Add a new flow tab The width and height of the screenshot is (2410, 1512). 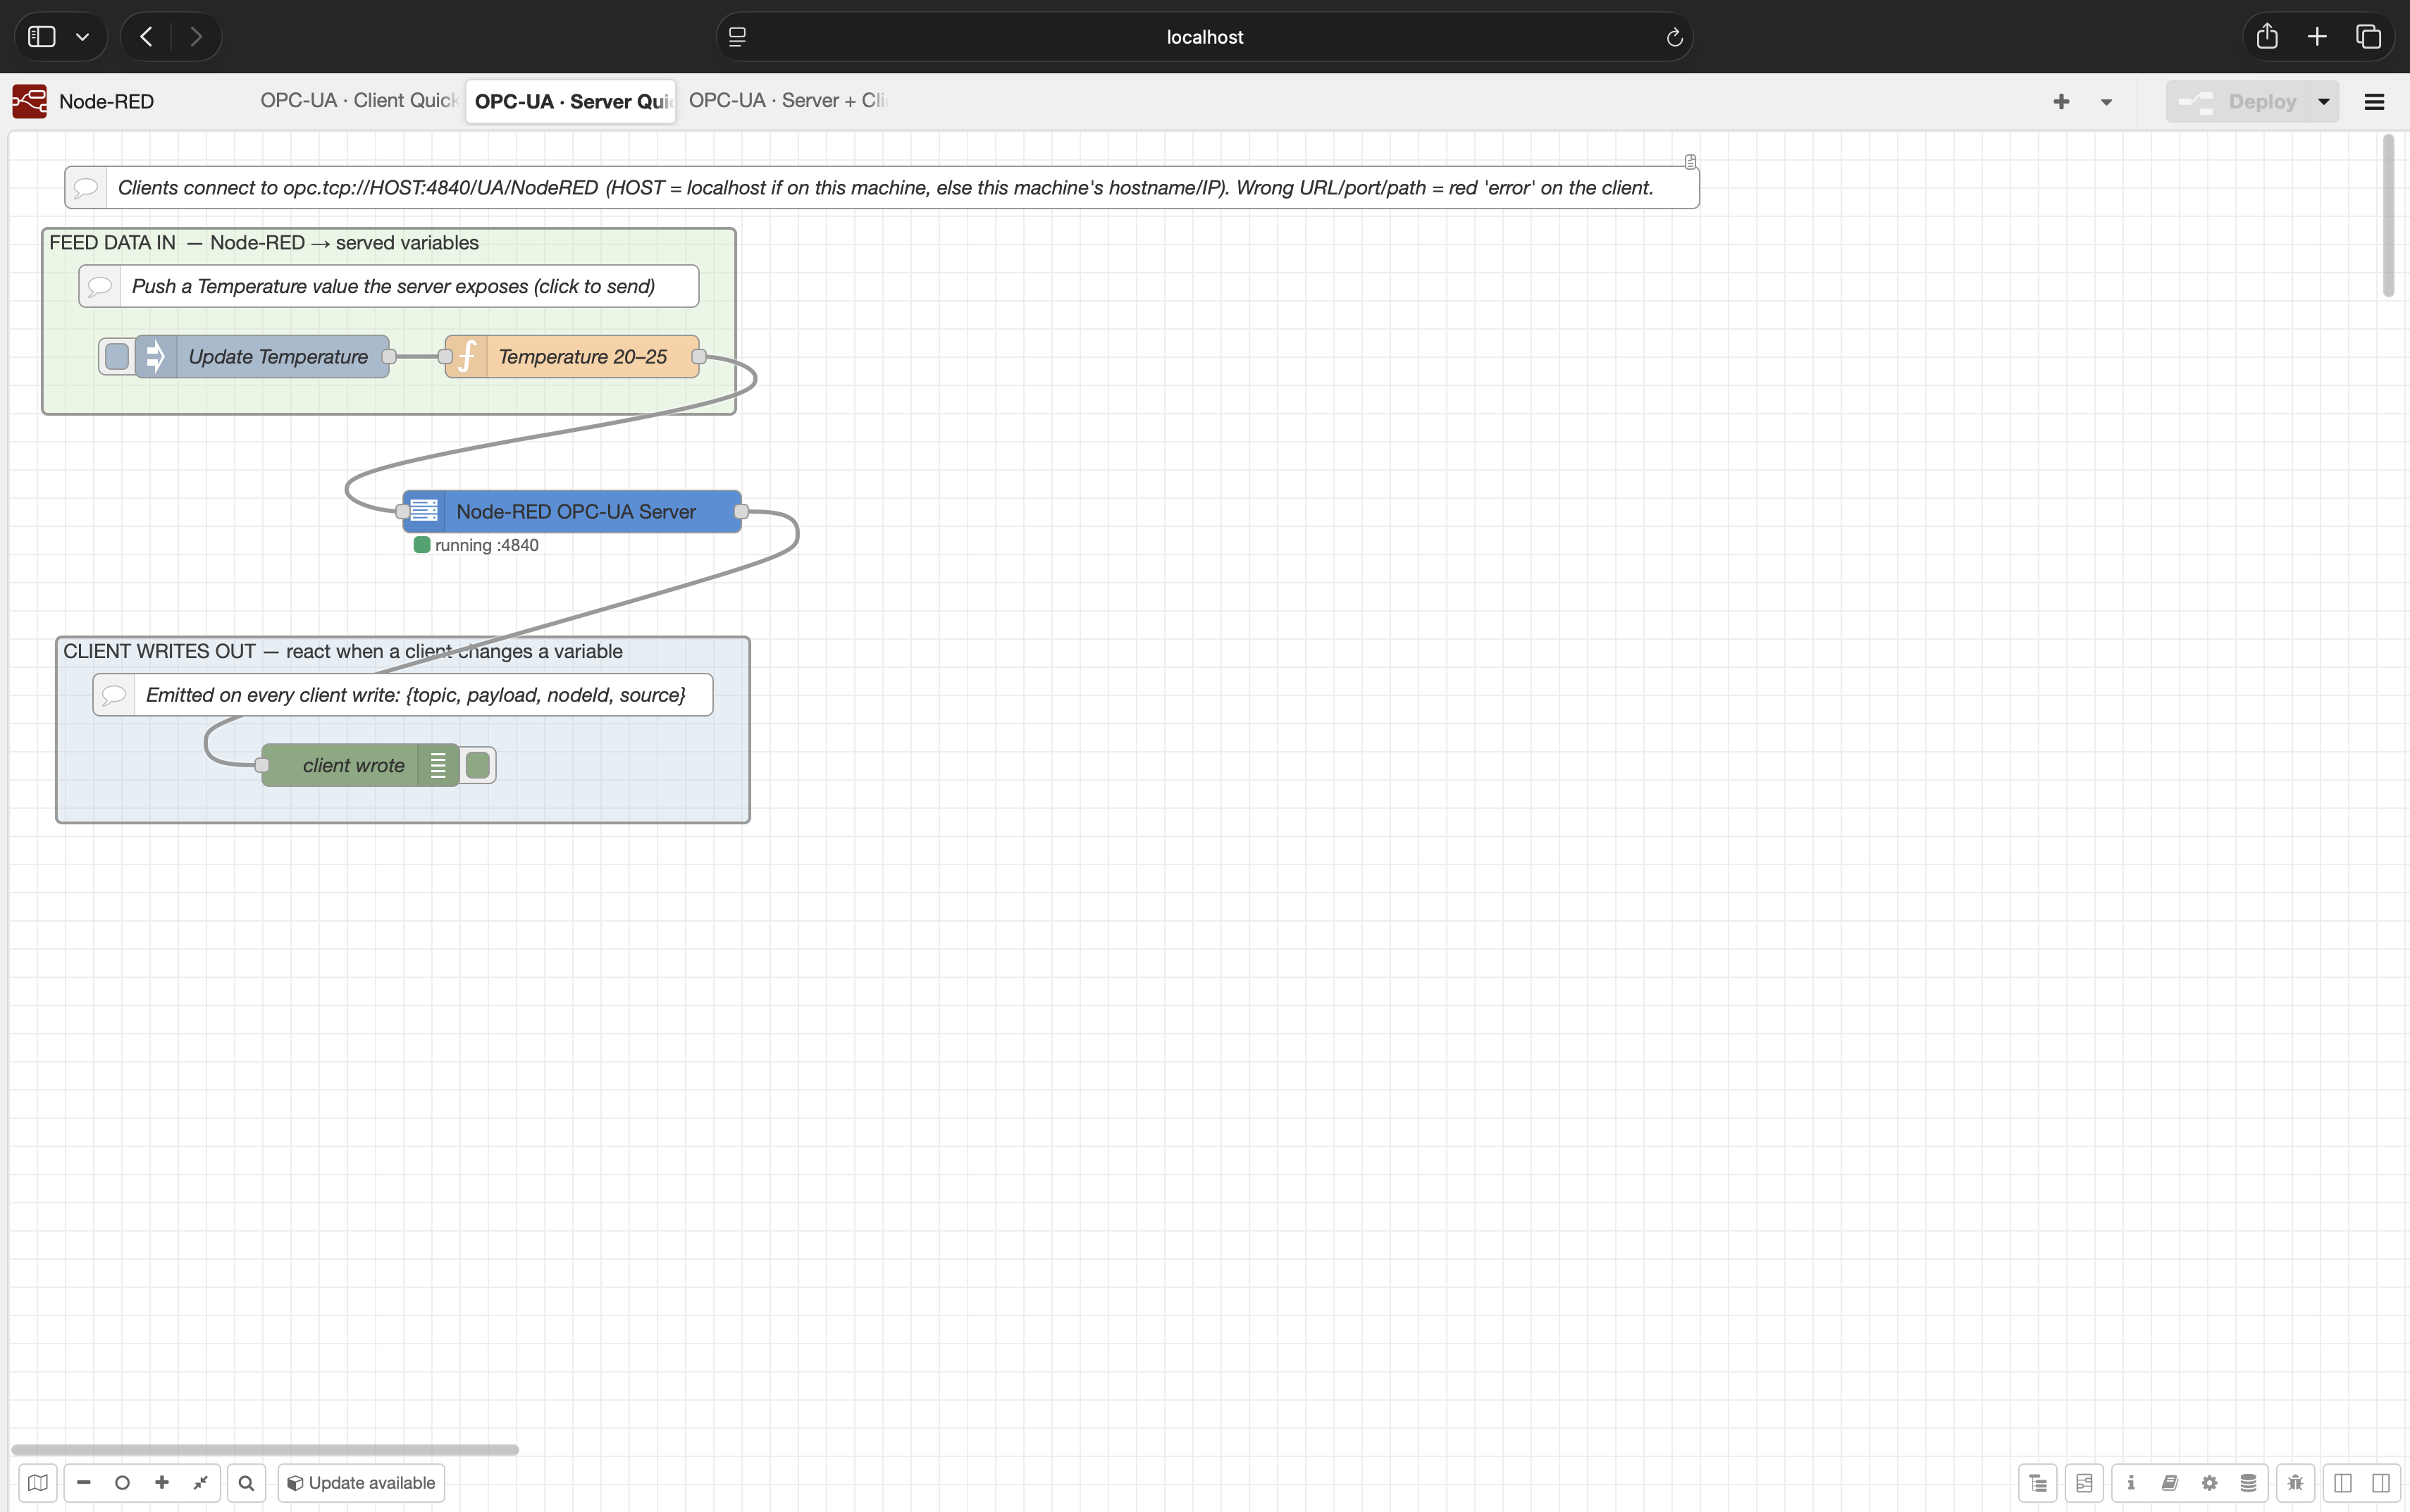2061,101
